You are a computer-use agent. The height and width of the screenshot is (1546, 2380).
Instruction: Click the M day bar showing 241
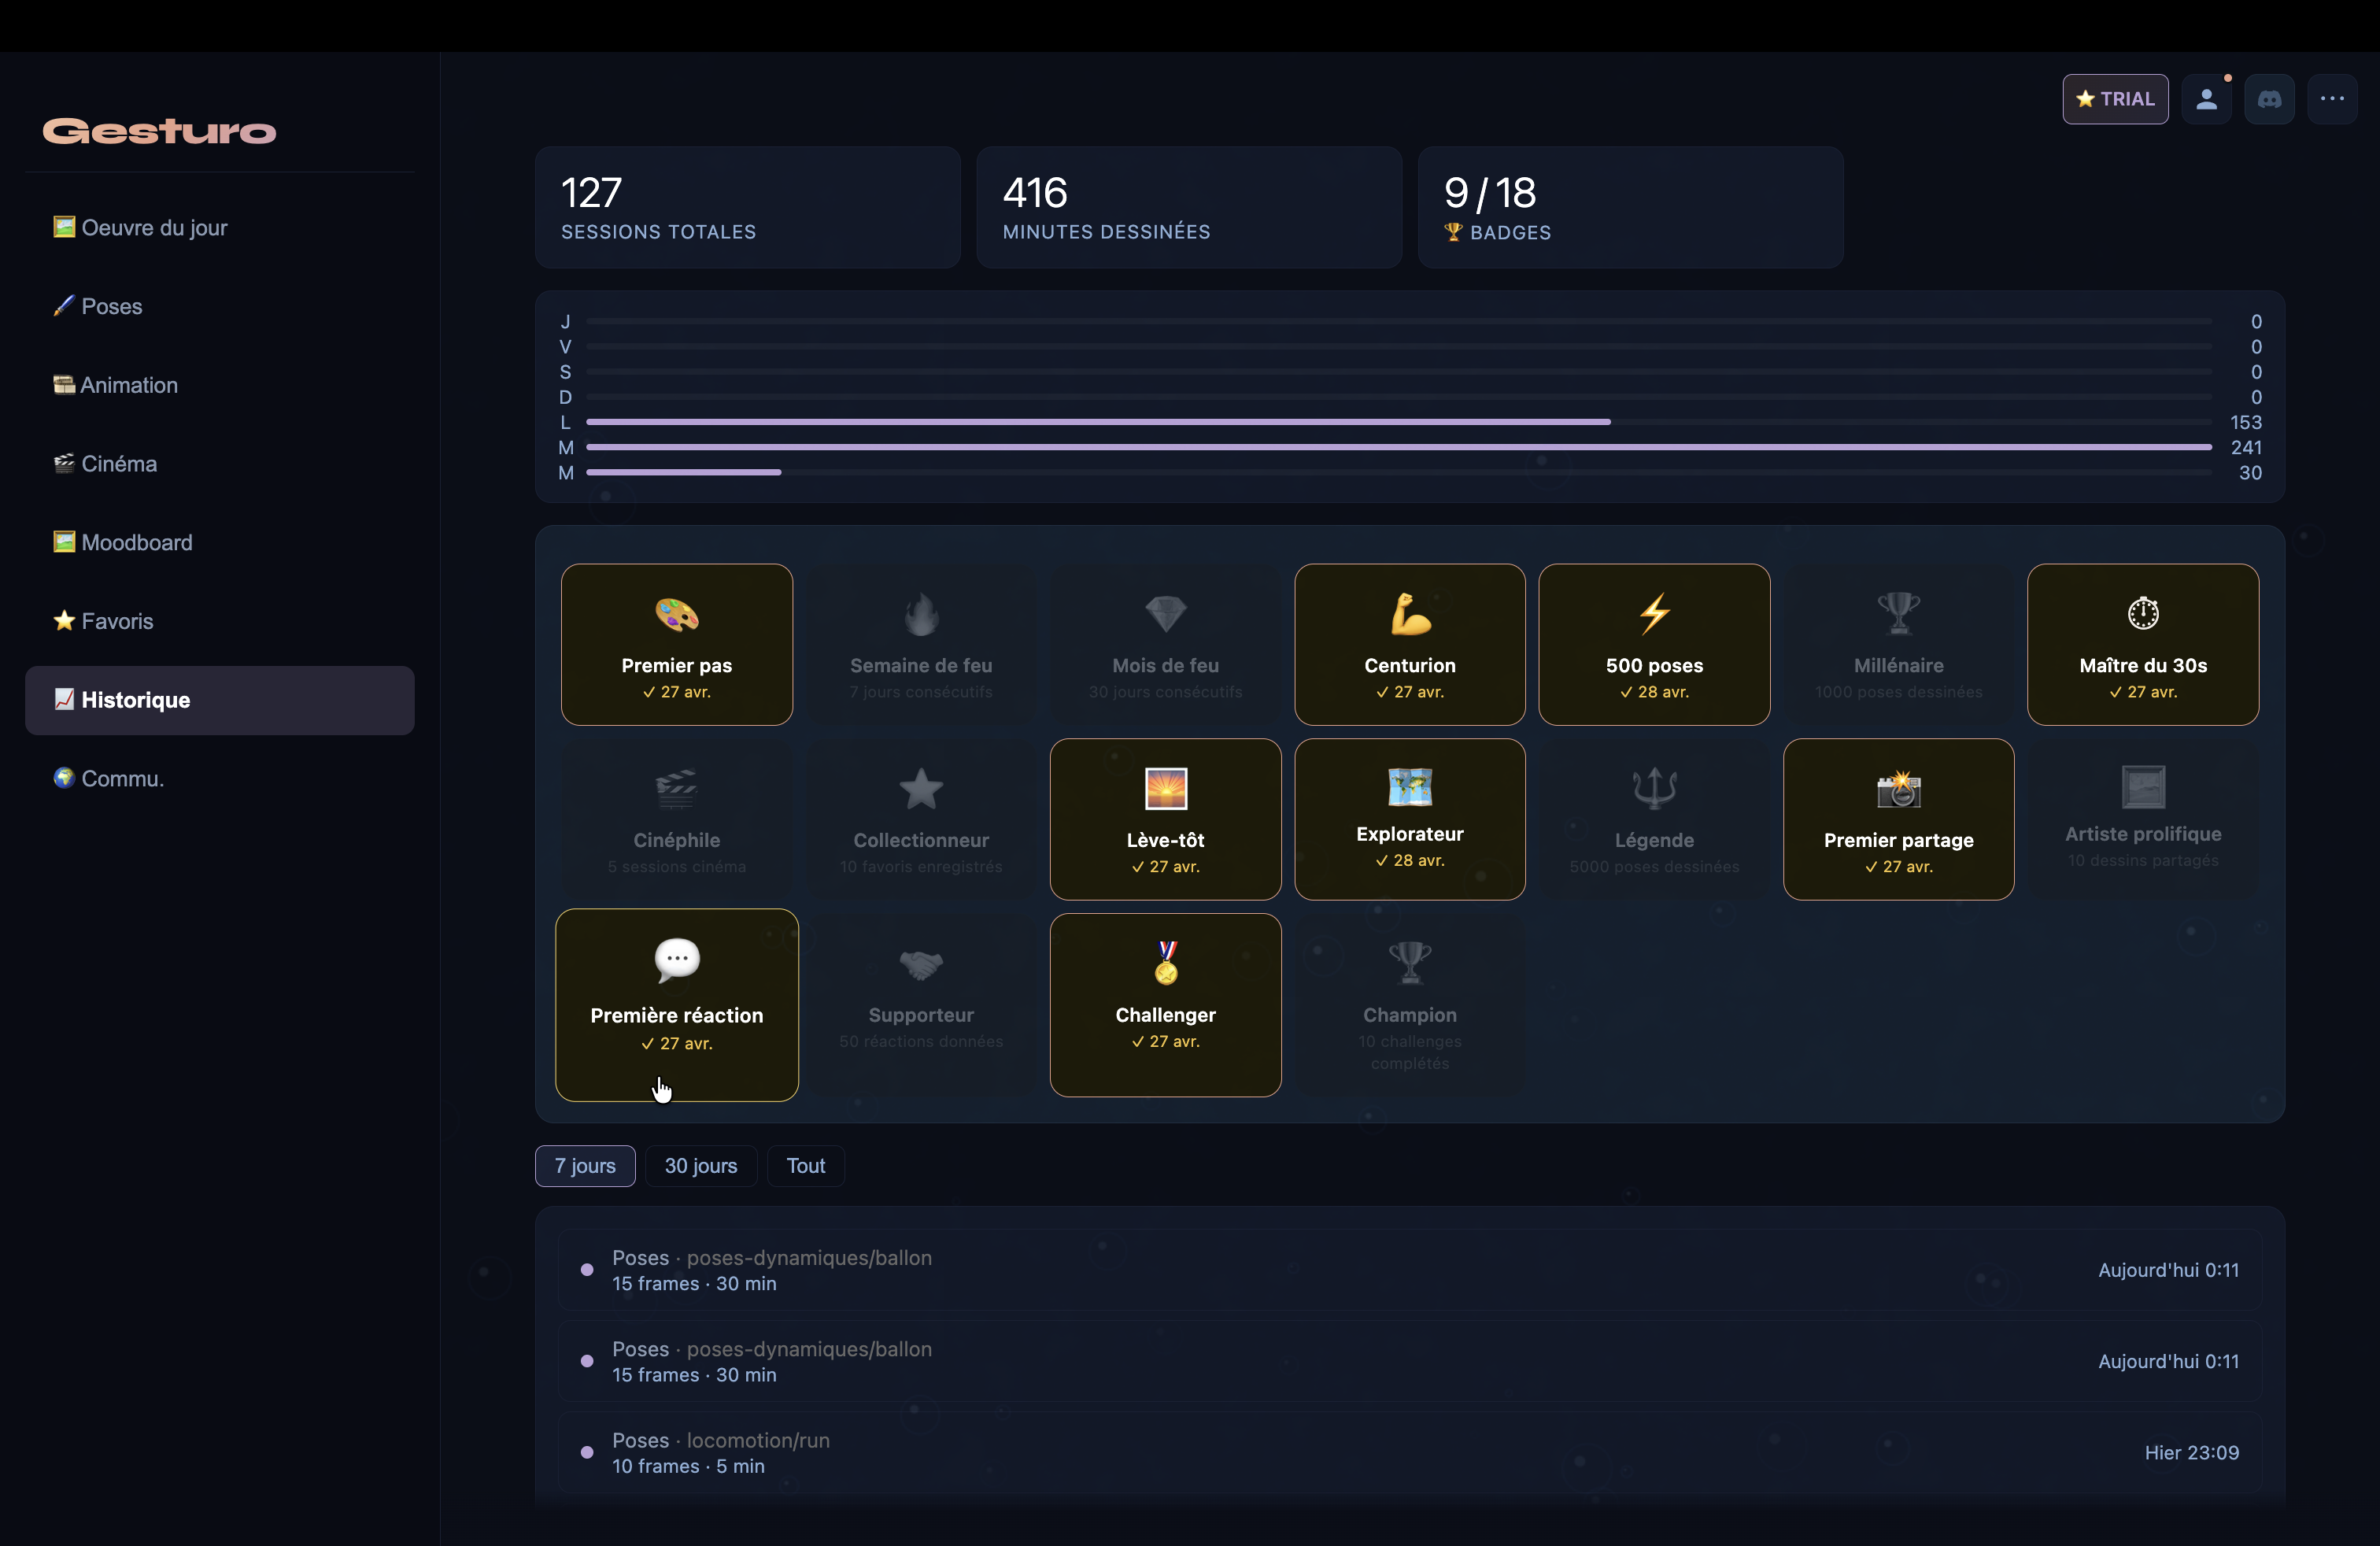pyautogui.click(x=1399, y=447)
